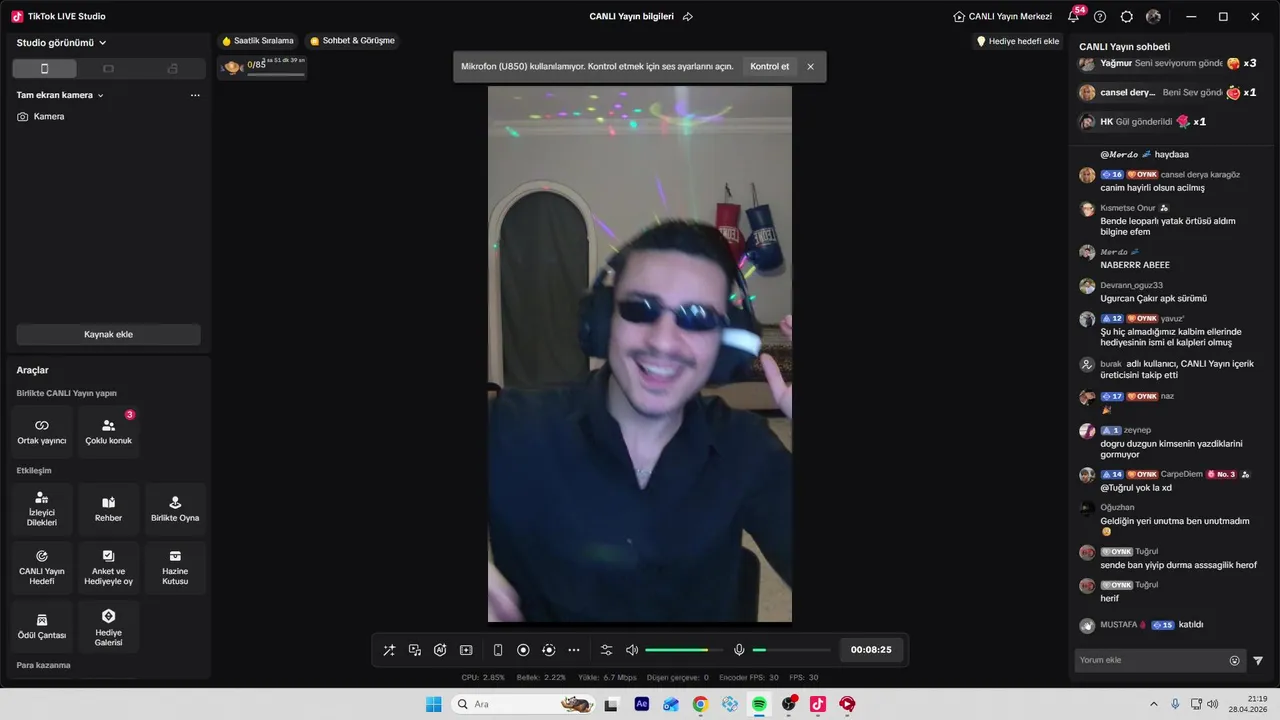This screenshot has height=720, width=1280.
Task: Open Google Chrome from the taskbar
Action: tap(700, 704)
